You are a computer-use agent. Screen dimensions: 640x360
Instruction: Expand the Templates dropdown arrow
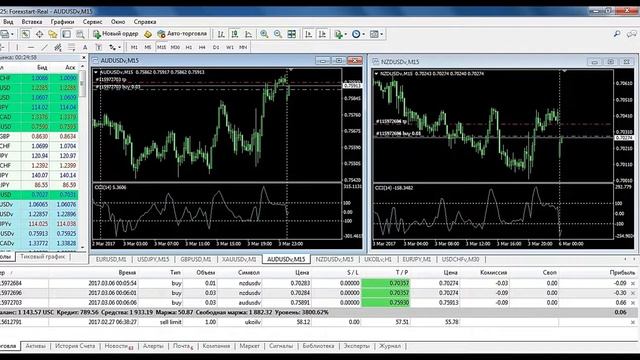tap(381, 34)
